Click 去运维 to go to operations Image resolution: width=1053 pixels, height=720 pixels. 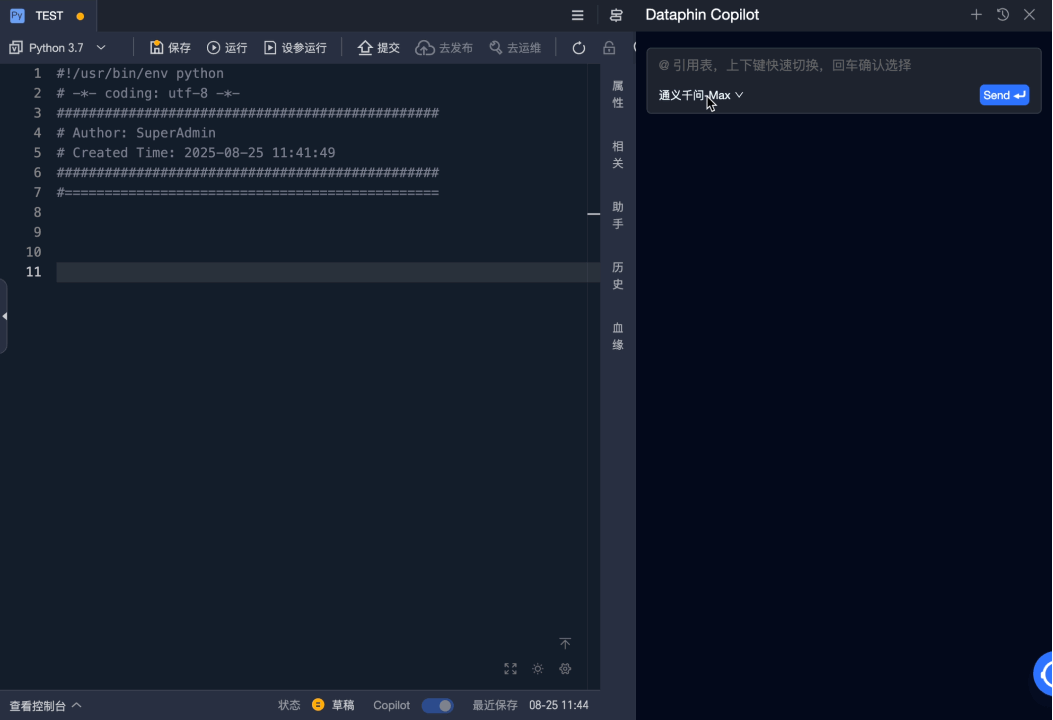click(x=515, y=48)
